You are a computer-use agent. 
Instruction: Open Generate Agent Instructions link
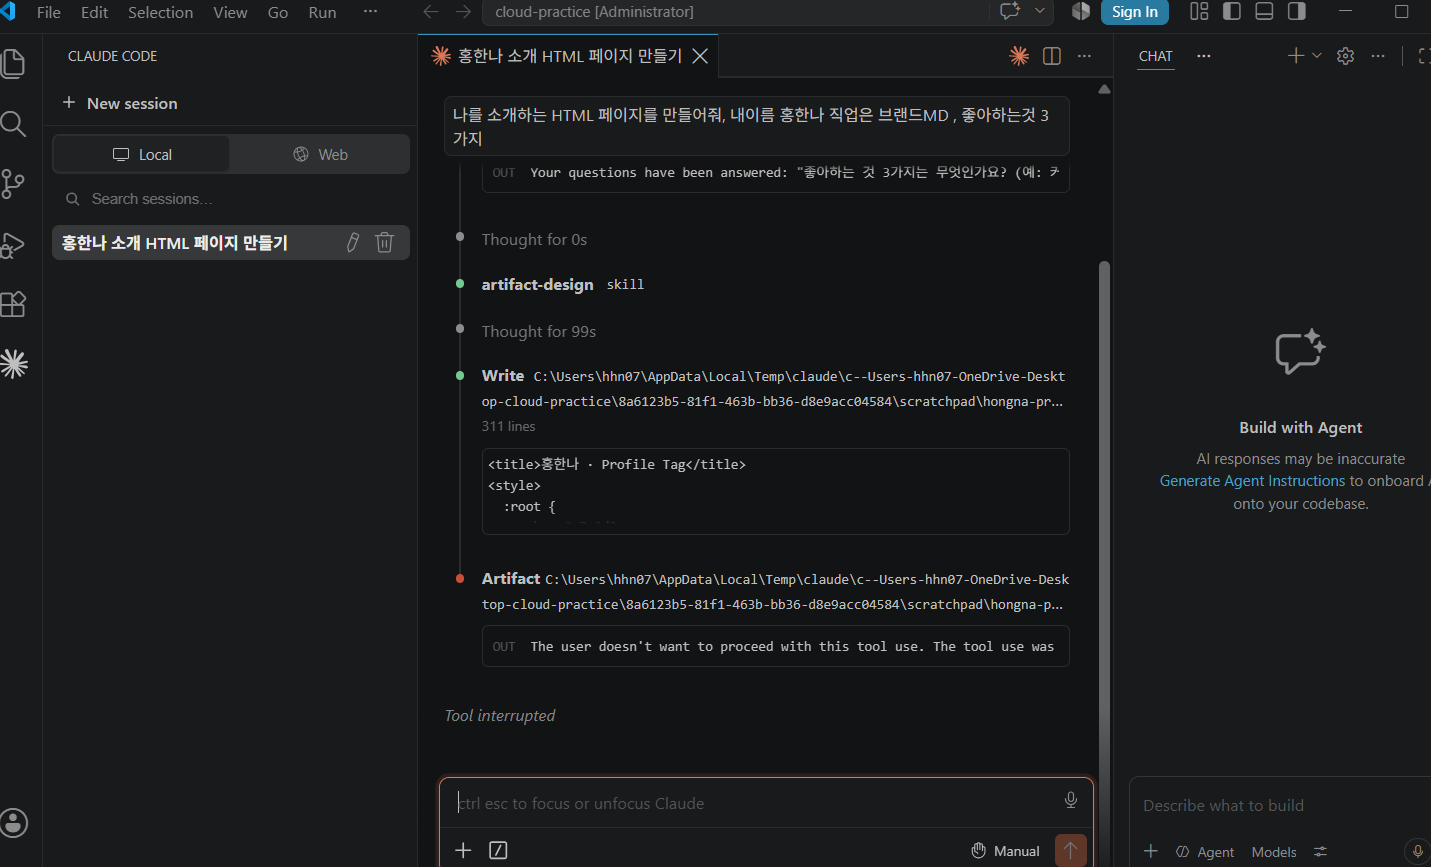(x=1252, y=481)
